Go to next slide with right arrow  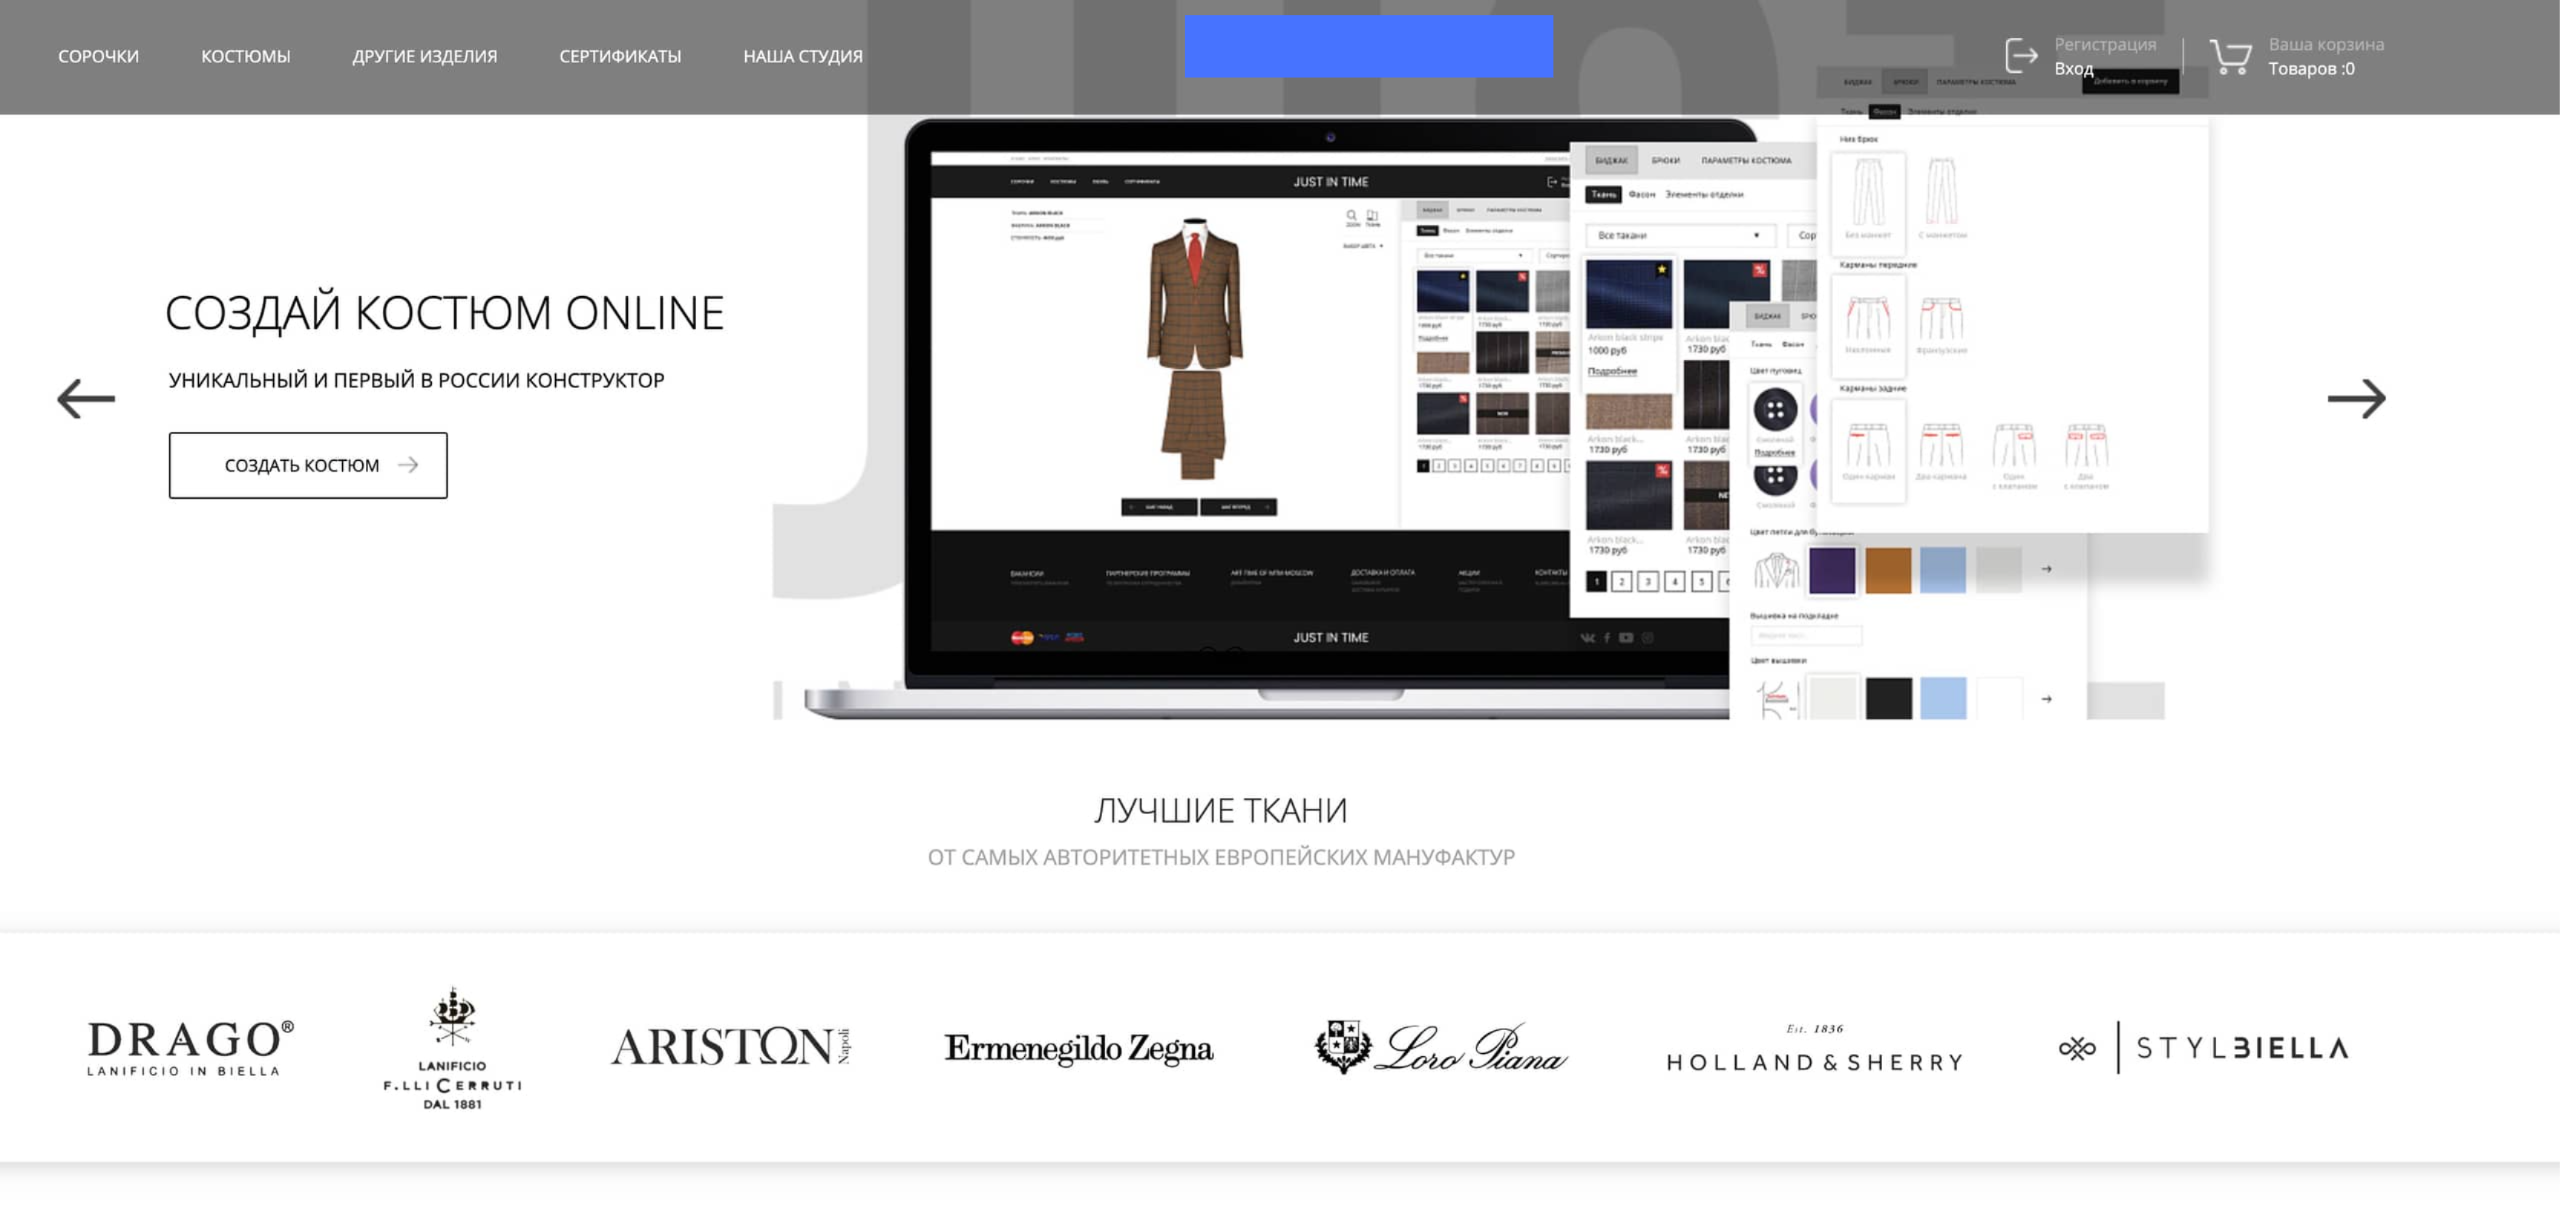(2356, 398)
